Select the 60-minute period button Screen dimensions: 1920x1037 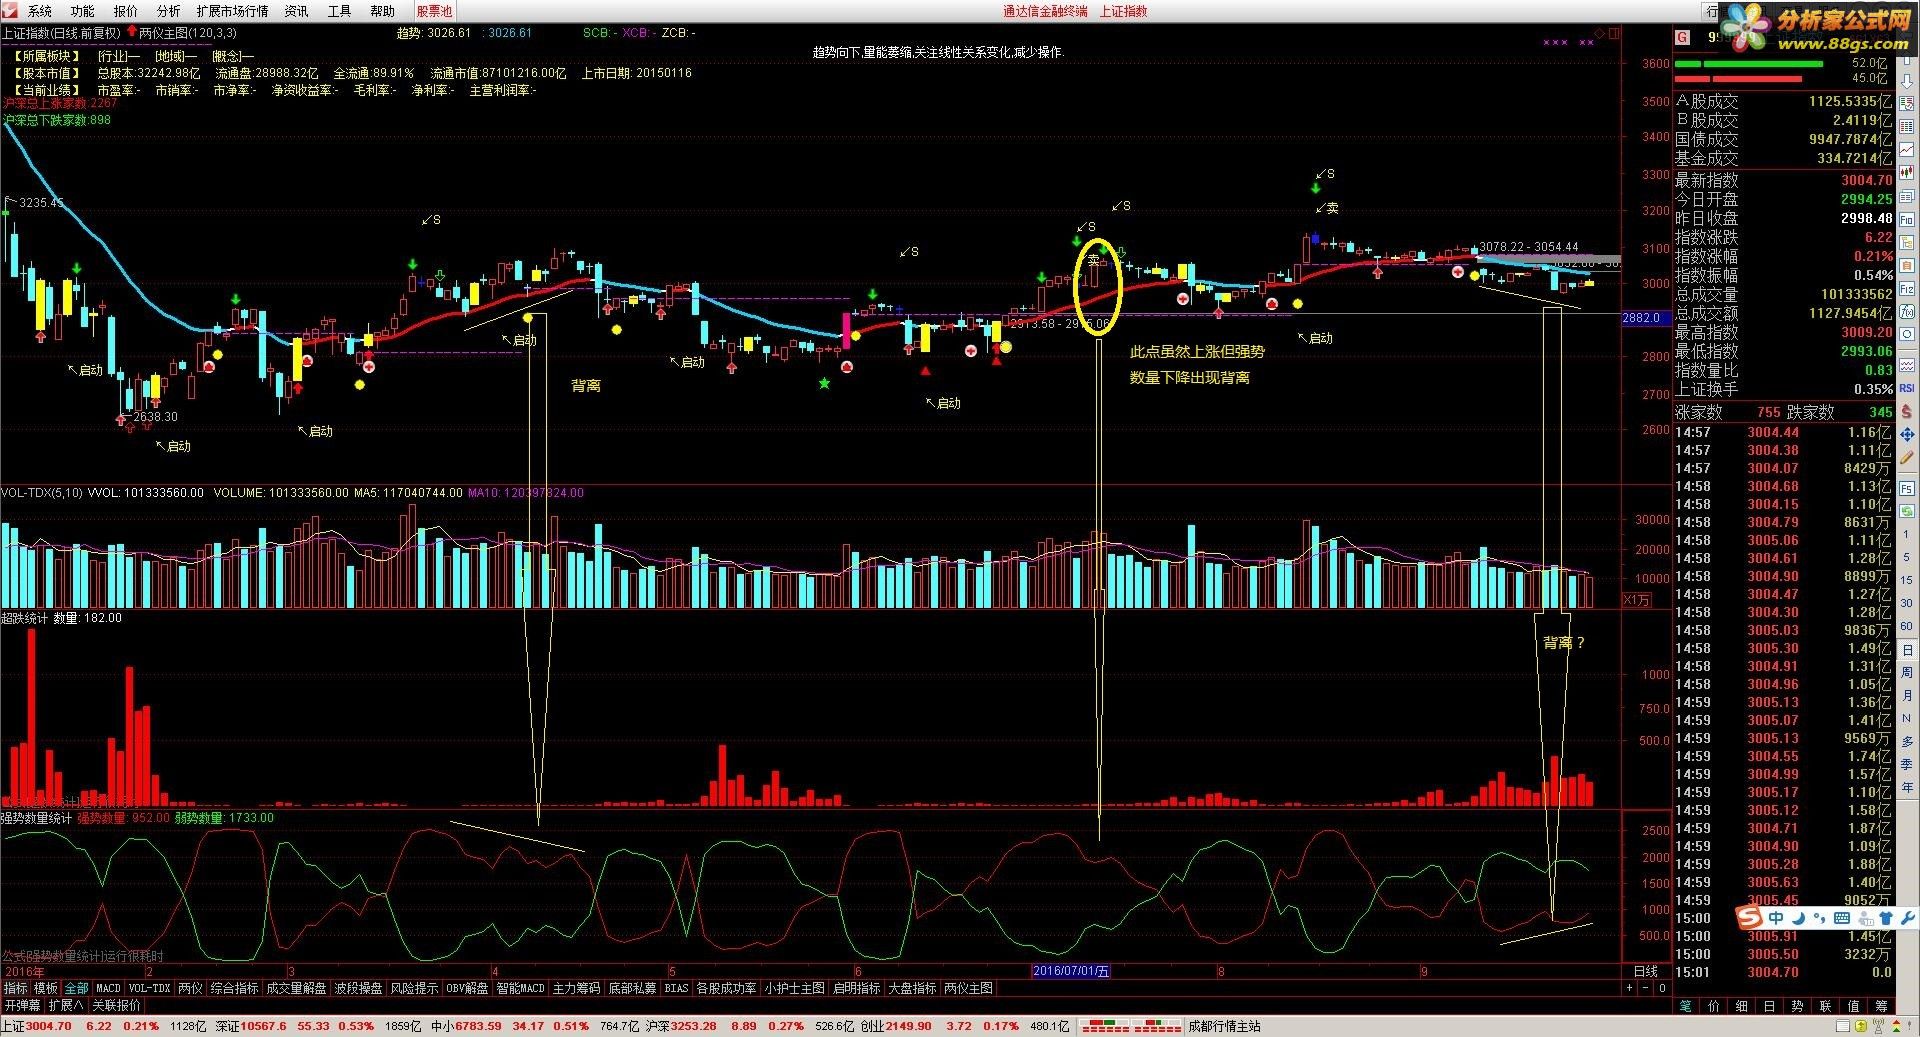[x=1907, y=626]
